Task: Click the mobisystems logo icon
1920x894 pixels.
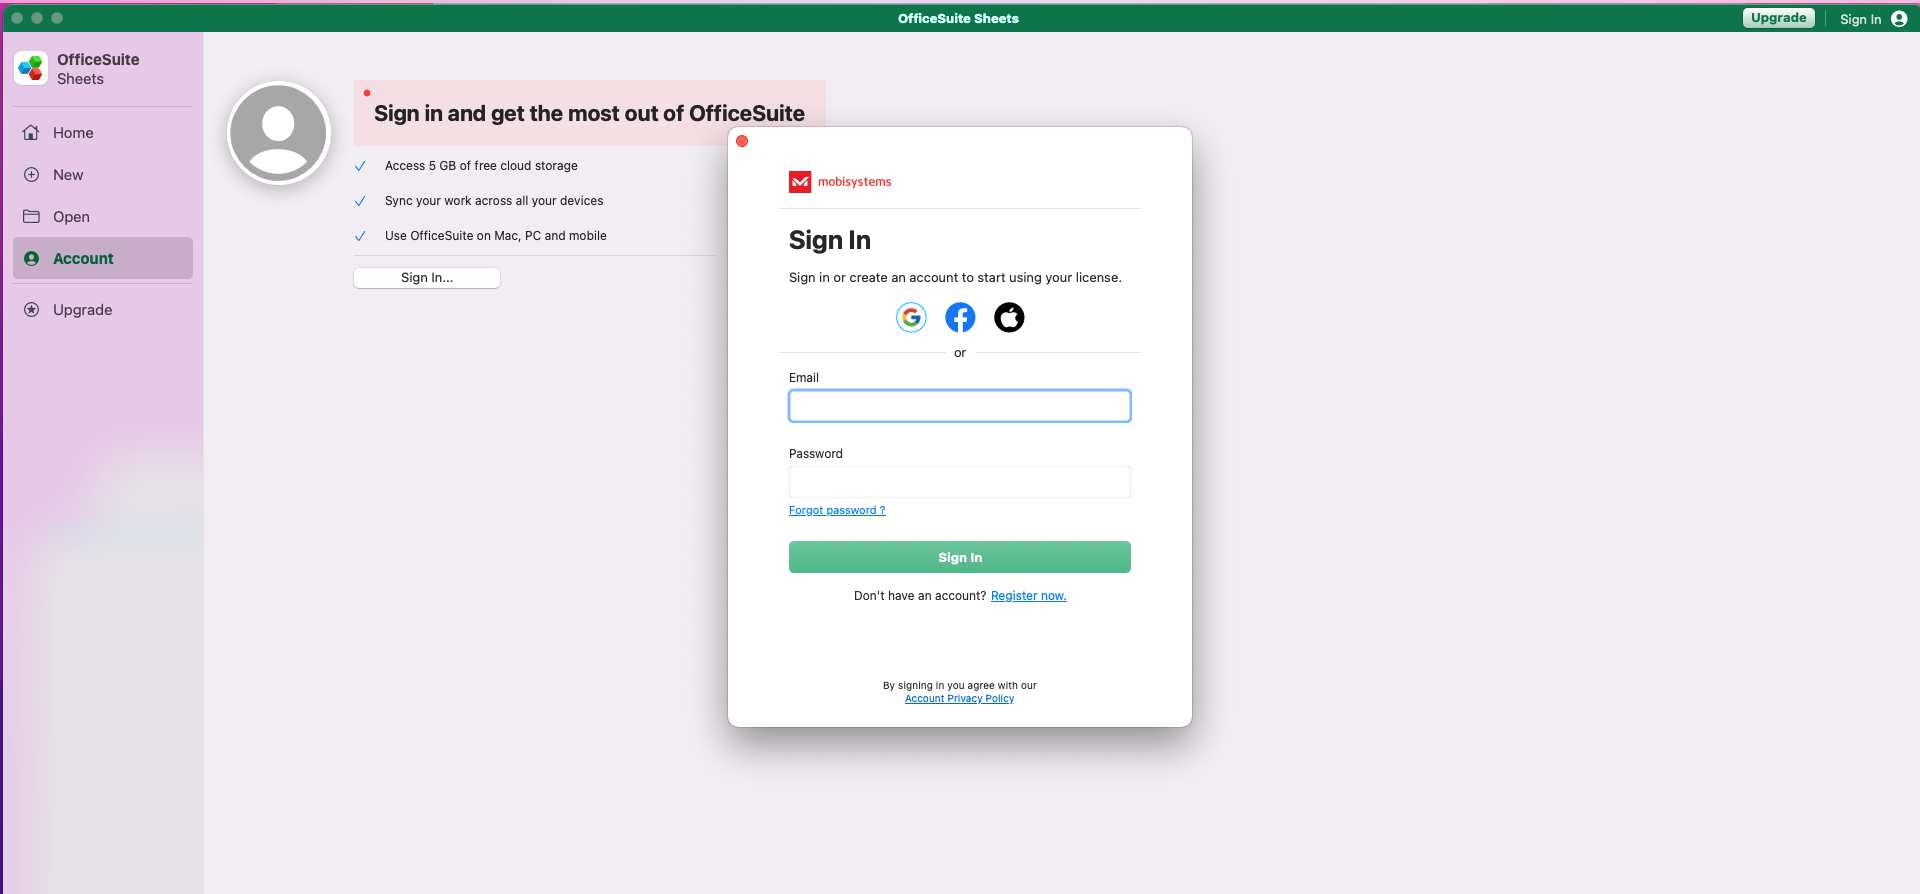Action: pos(800,182)
